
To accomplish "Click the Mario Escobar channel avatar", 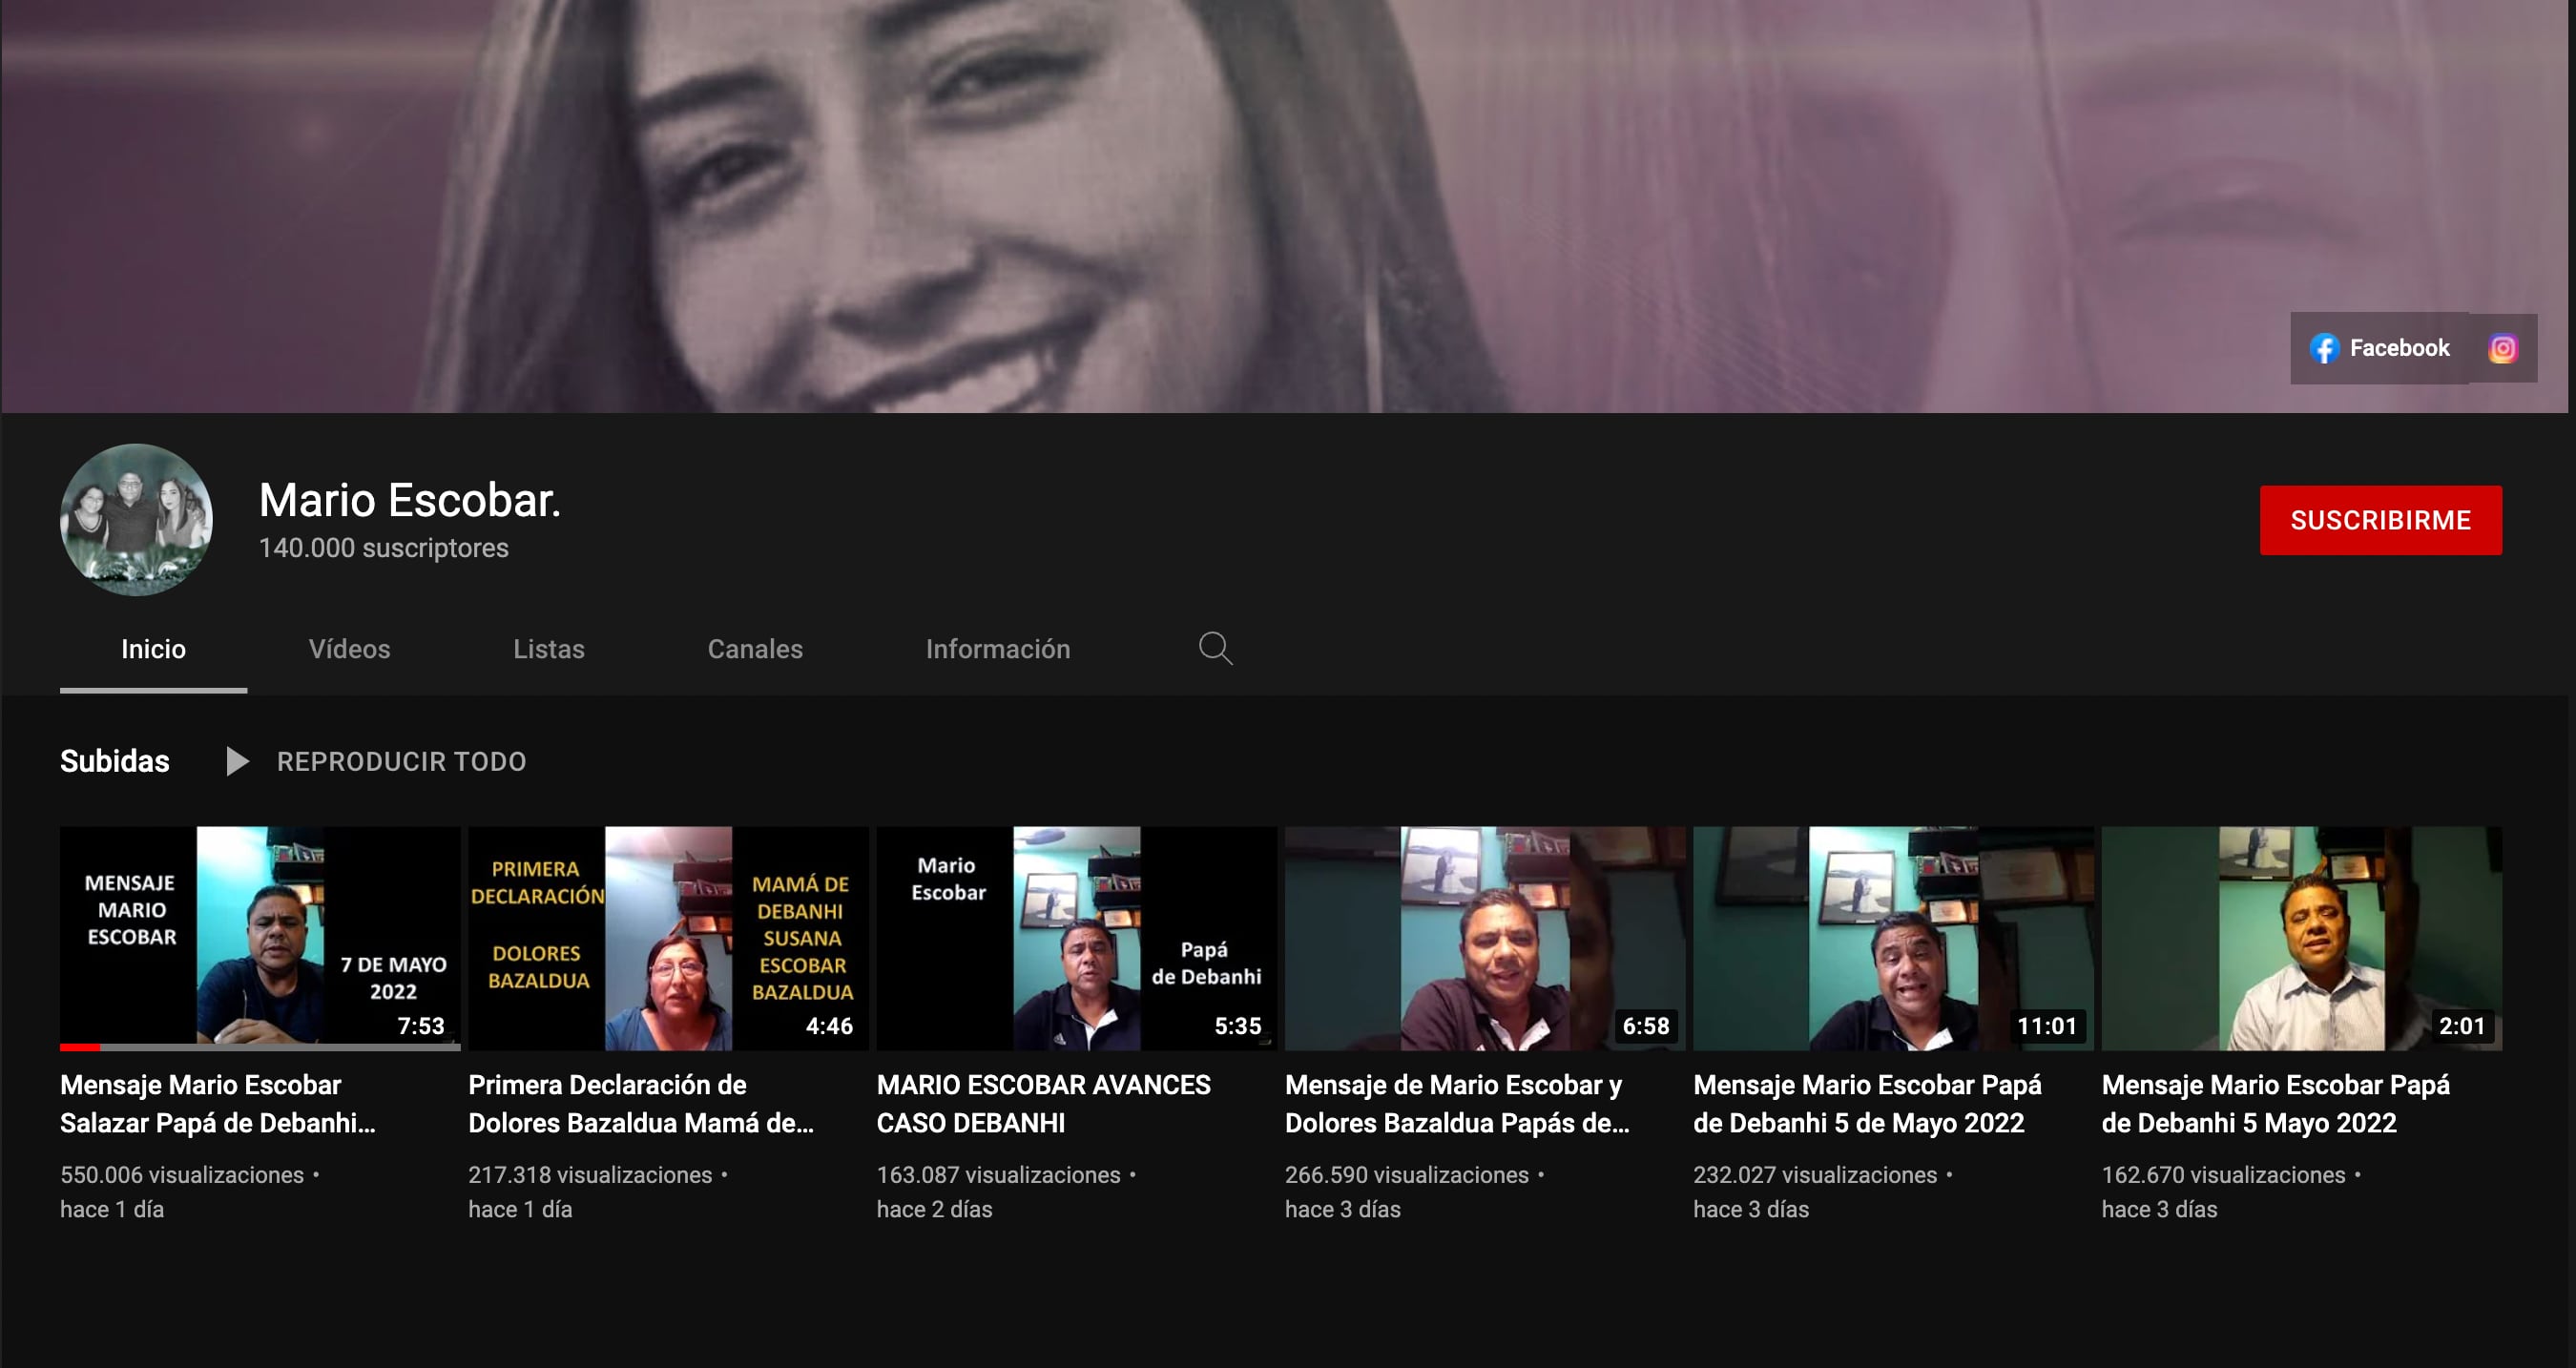I will (x=136, y=520).
